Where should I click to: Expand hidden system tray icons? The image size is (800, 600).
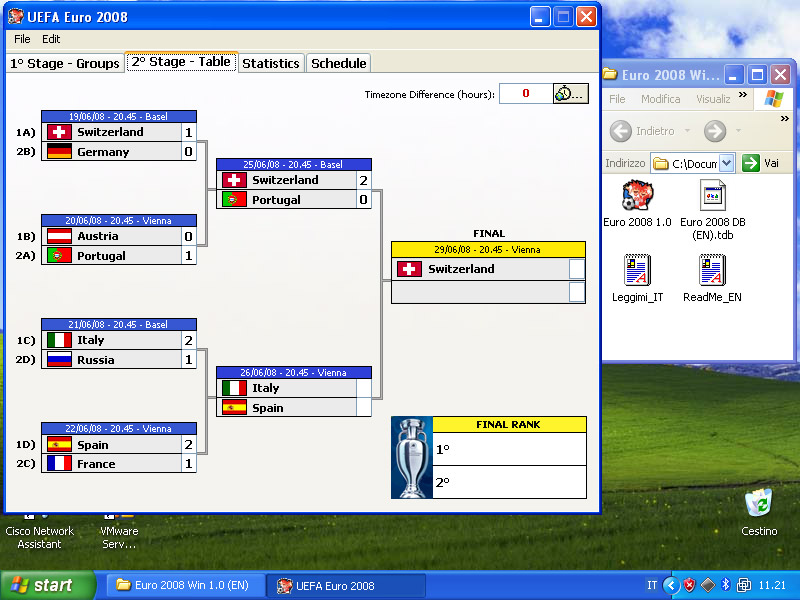[671, 585]
